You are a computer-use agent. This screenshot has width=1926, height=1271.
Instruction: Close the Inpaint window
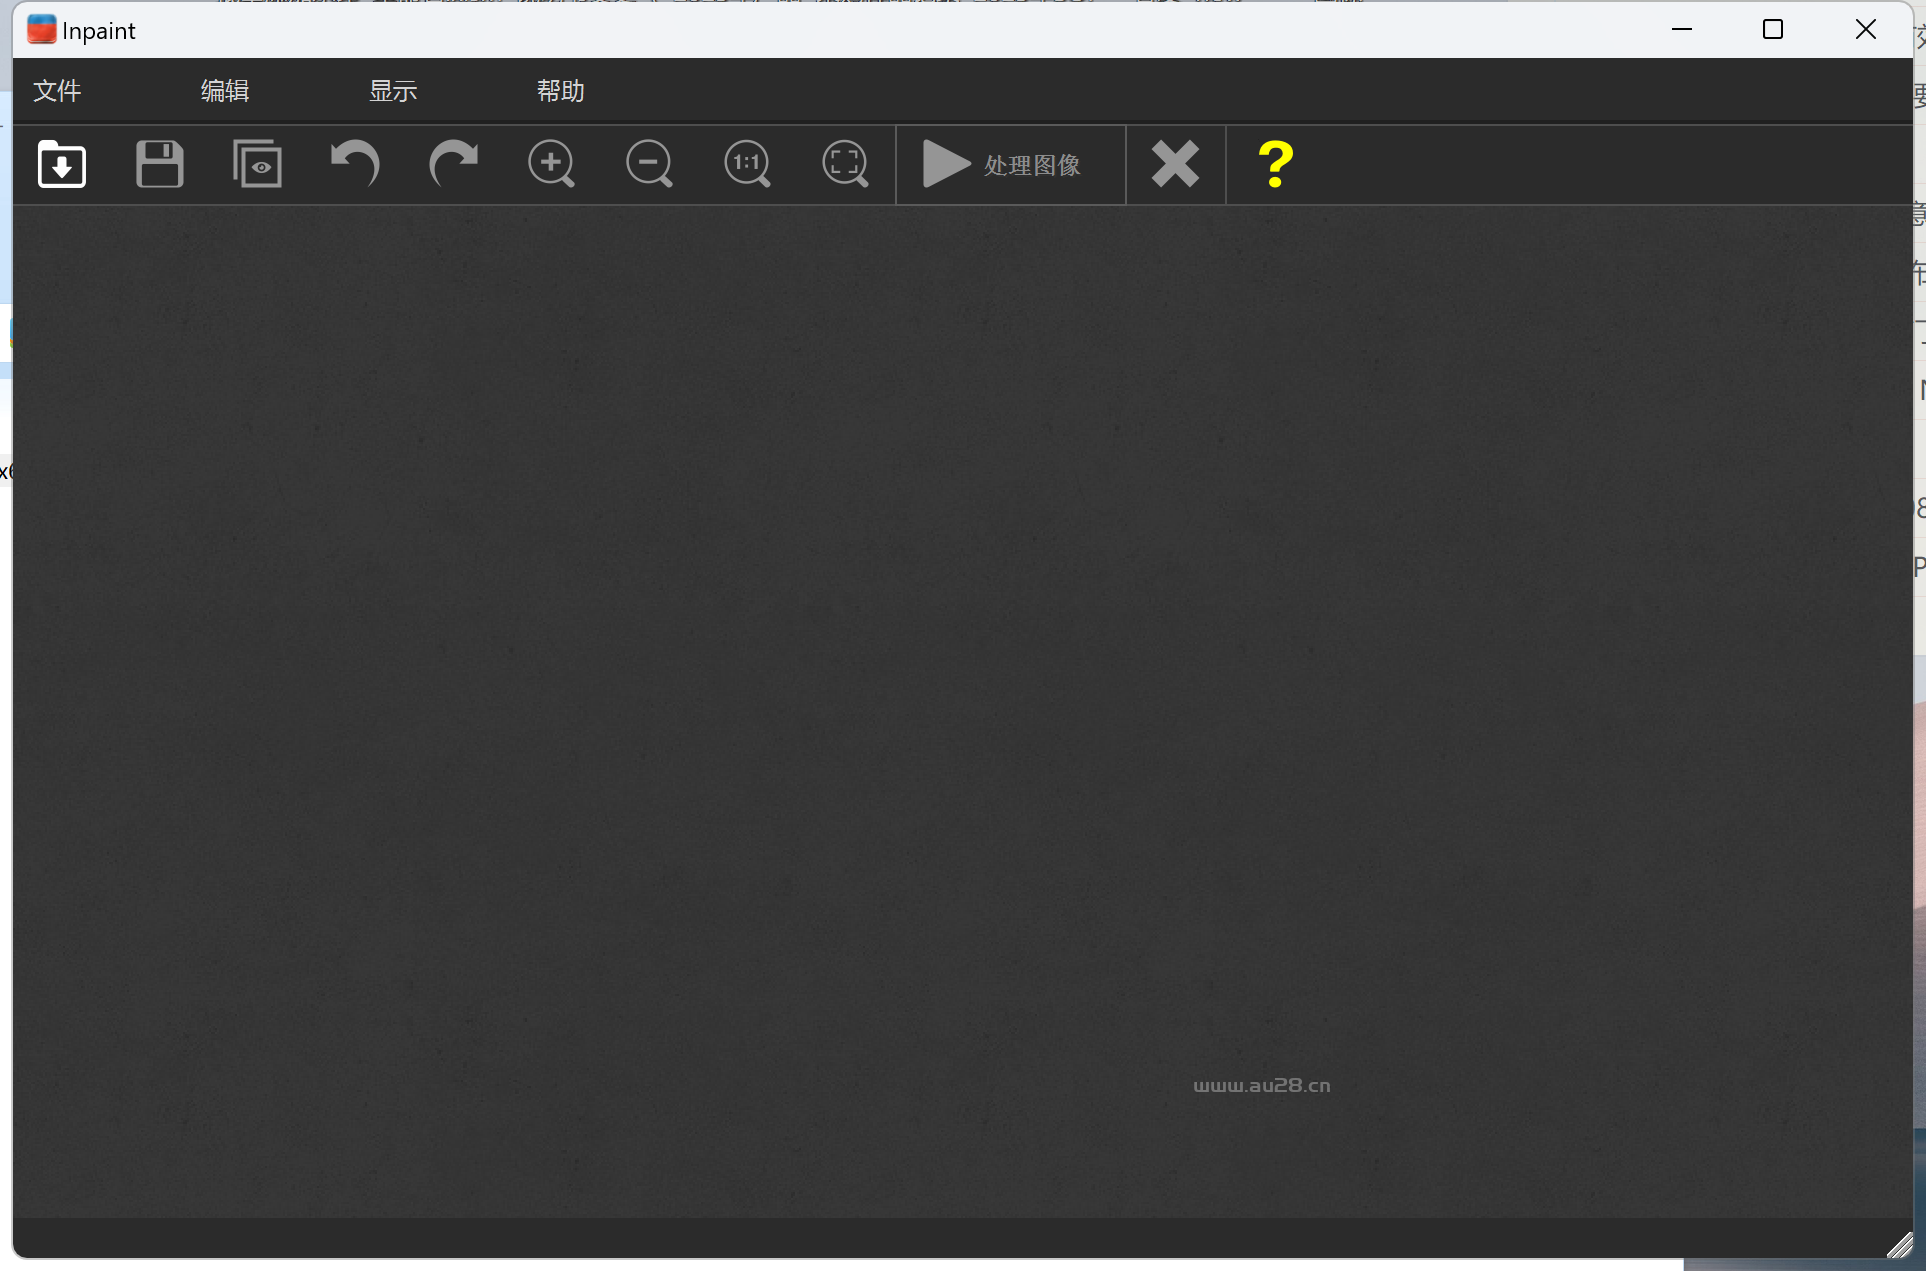pyautogui.click(x=1866, y=30)
